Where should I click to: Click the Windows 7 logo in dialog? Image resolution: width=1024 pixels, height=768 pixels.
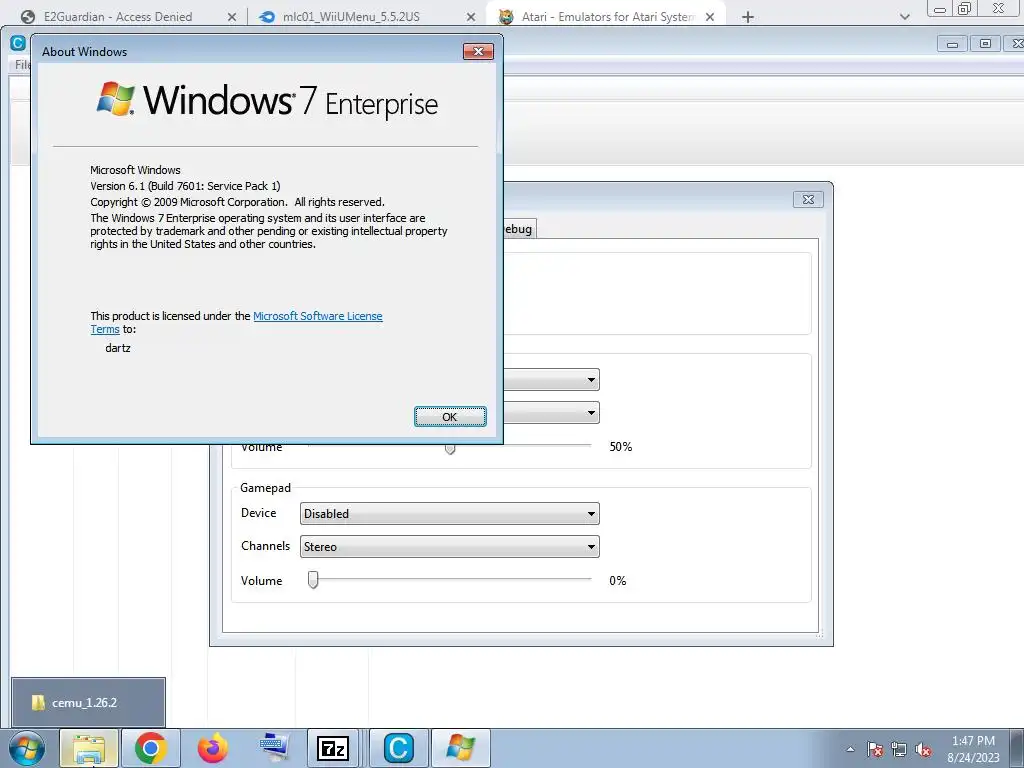click(x=115, y=99)
